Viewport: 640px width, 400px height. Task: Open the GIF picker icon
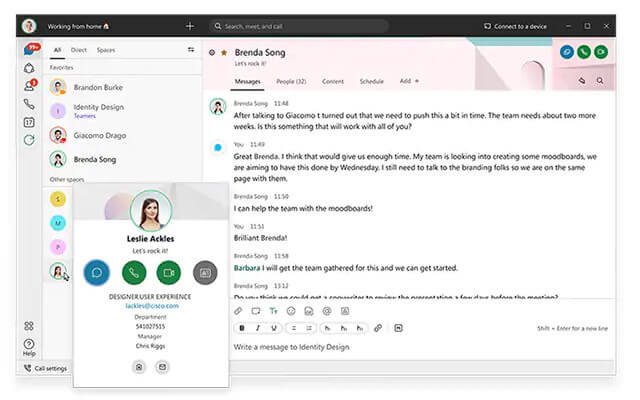point(309,311)
